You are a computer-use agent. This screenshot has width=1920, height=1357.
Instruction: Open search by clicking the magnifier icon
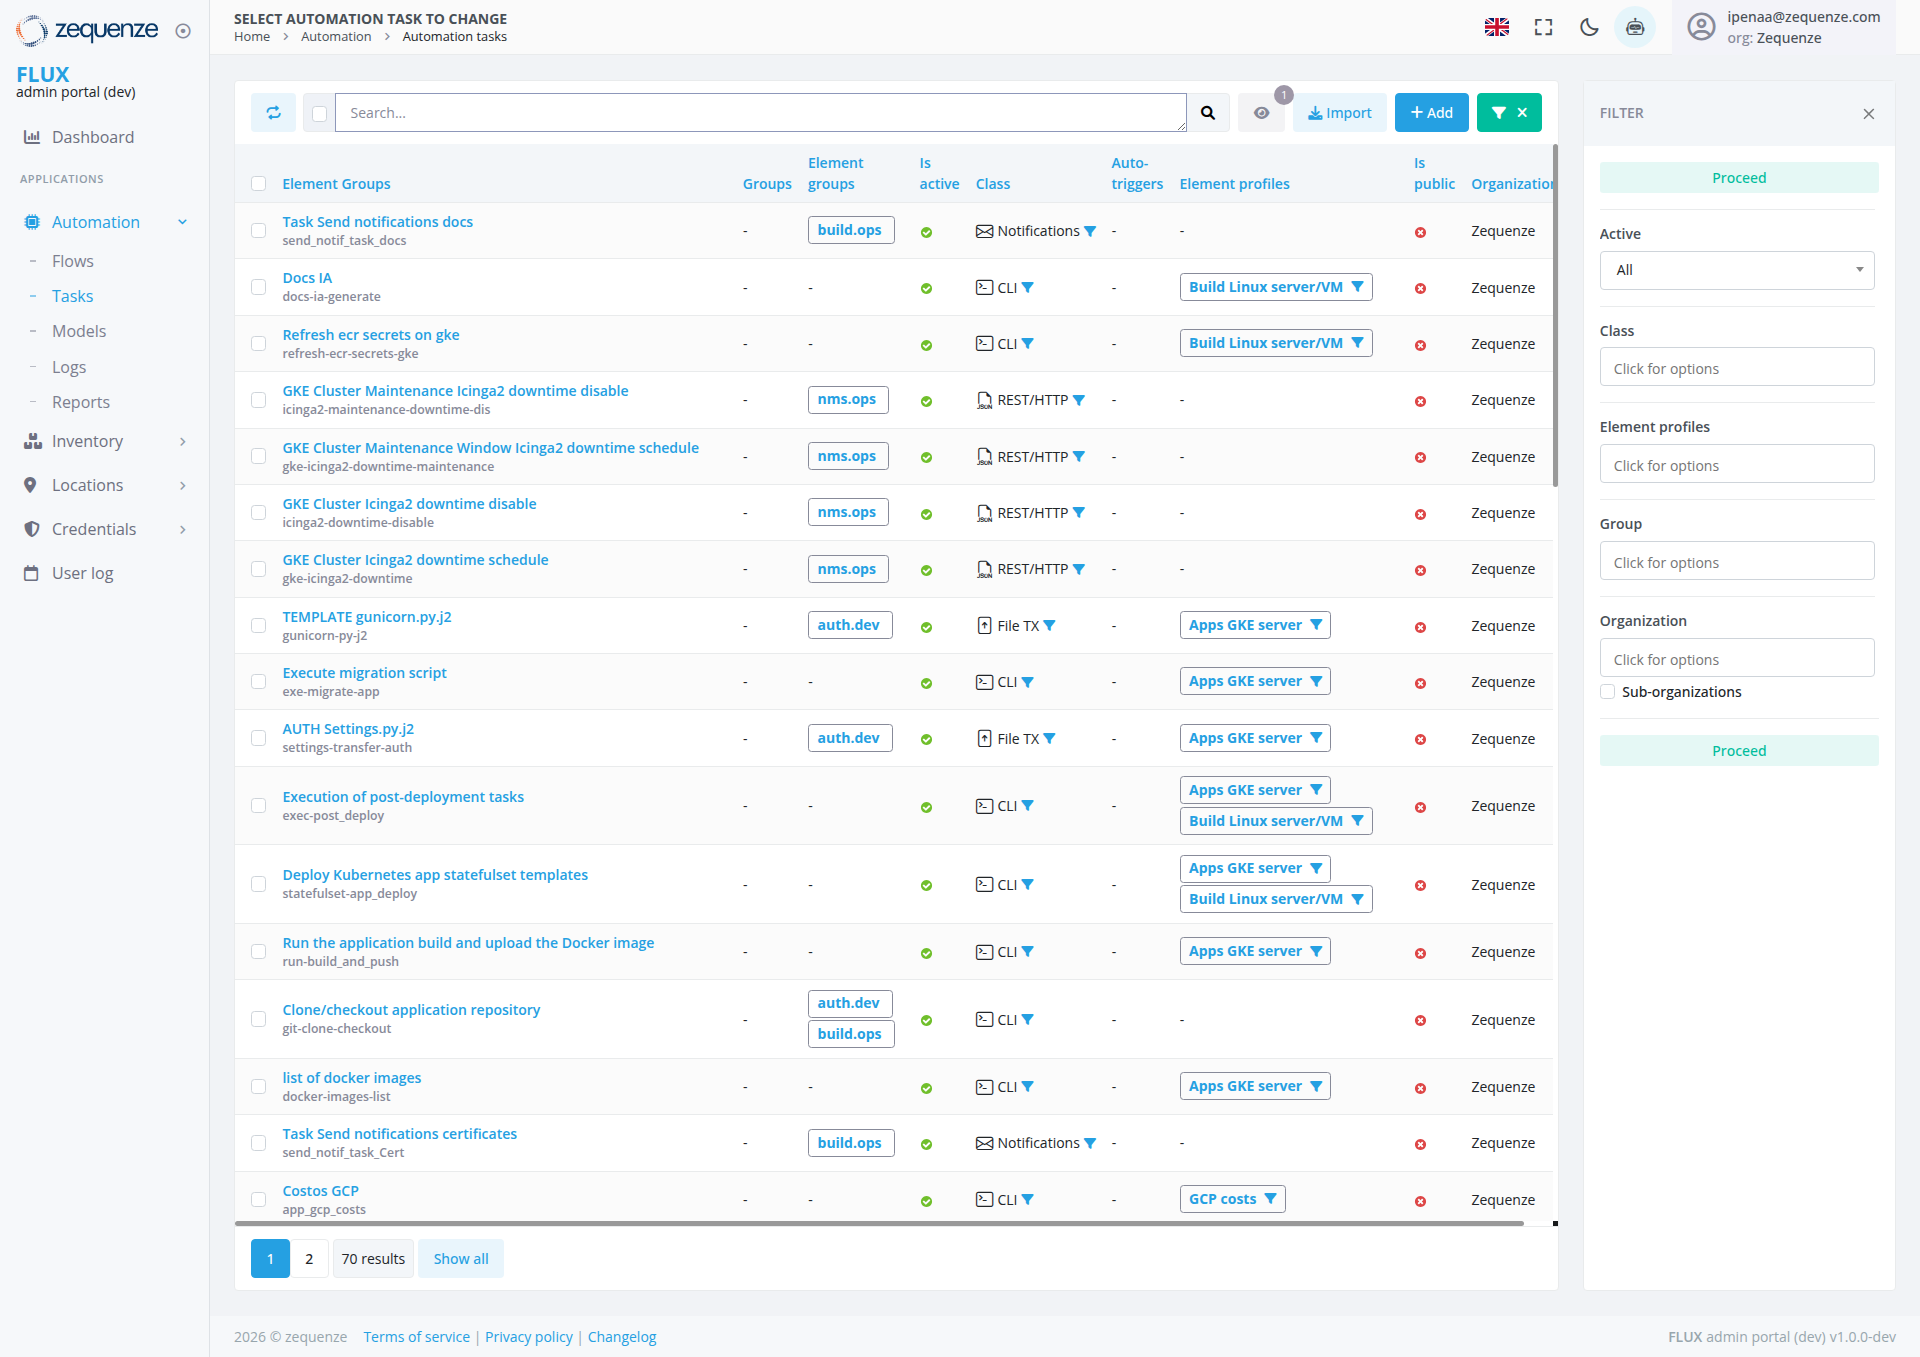click(x=1207, y=112)
